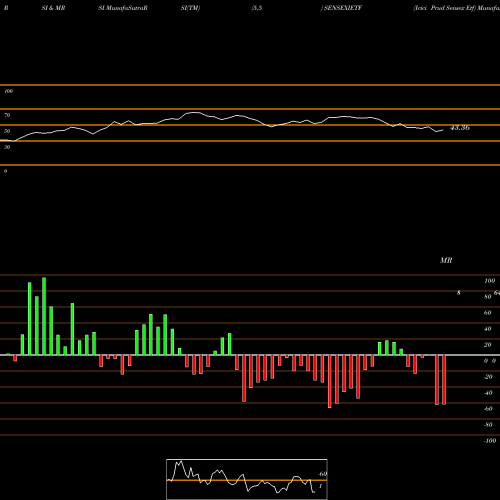500x500 pixels.
Task: Click the RSI axis label 50
Action: [7, 131]
